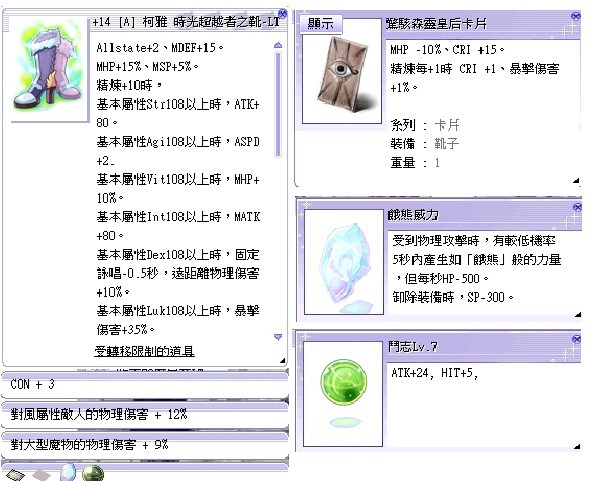Click the 'MHP+15%、MSP+5%' line
594x481 pixels.
(x=147, y=67)
